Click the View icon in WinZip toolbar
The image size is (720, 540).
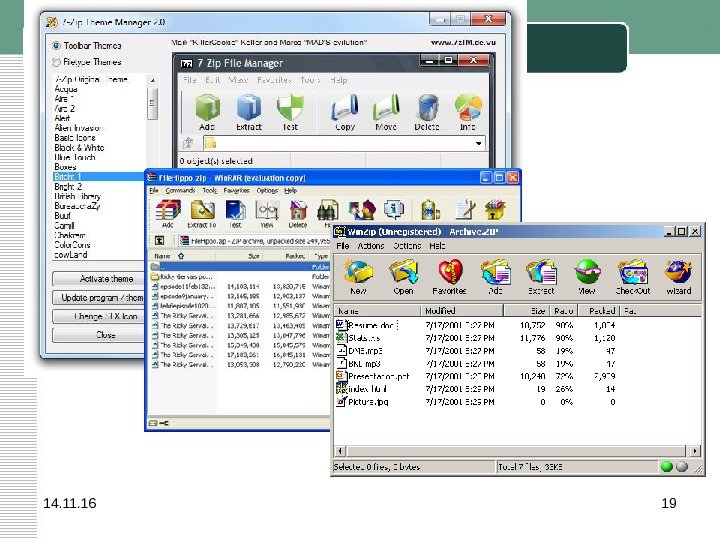click(587, 272)
